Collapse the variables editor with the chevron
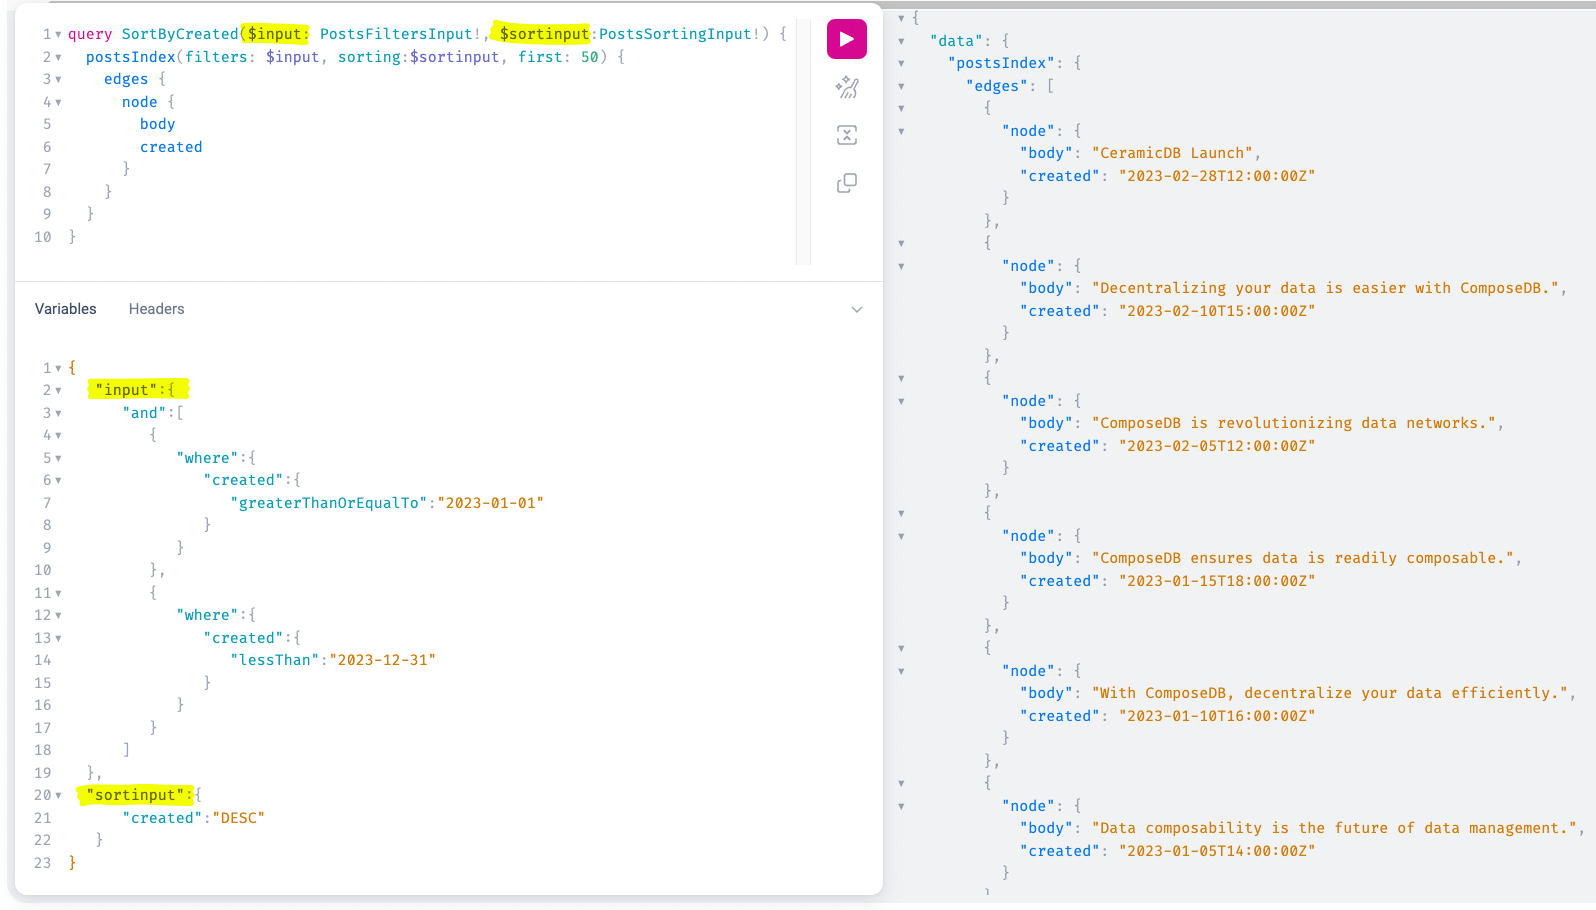Image resolution: width=1596 pixels, height=910 pixels. [x=857, y=310]
